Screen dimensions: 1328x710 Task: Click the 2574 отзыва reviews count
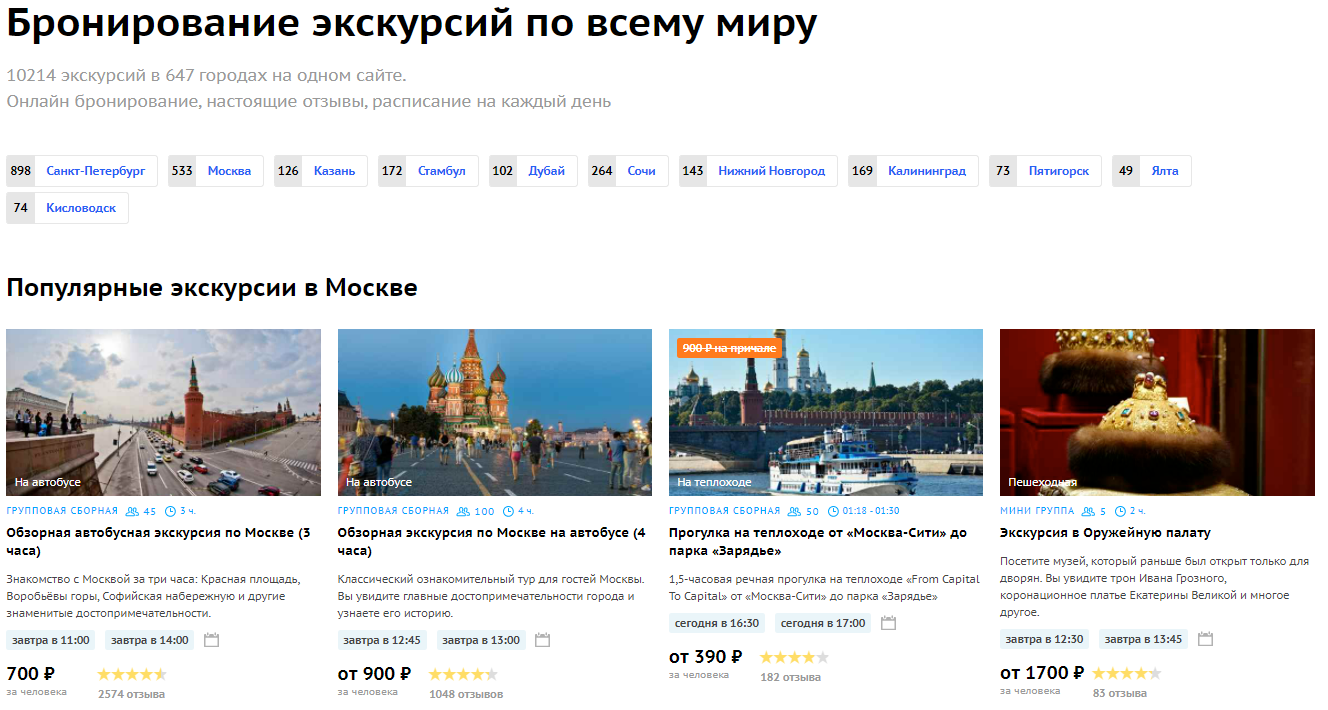point(131,694)
